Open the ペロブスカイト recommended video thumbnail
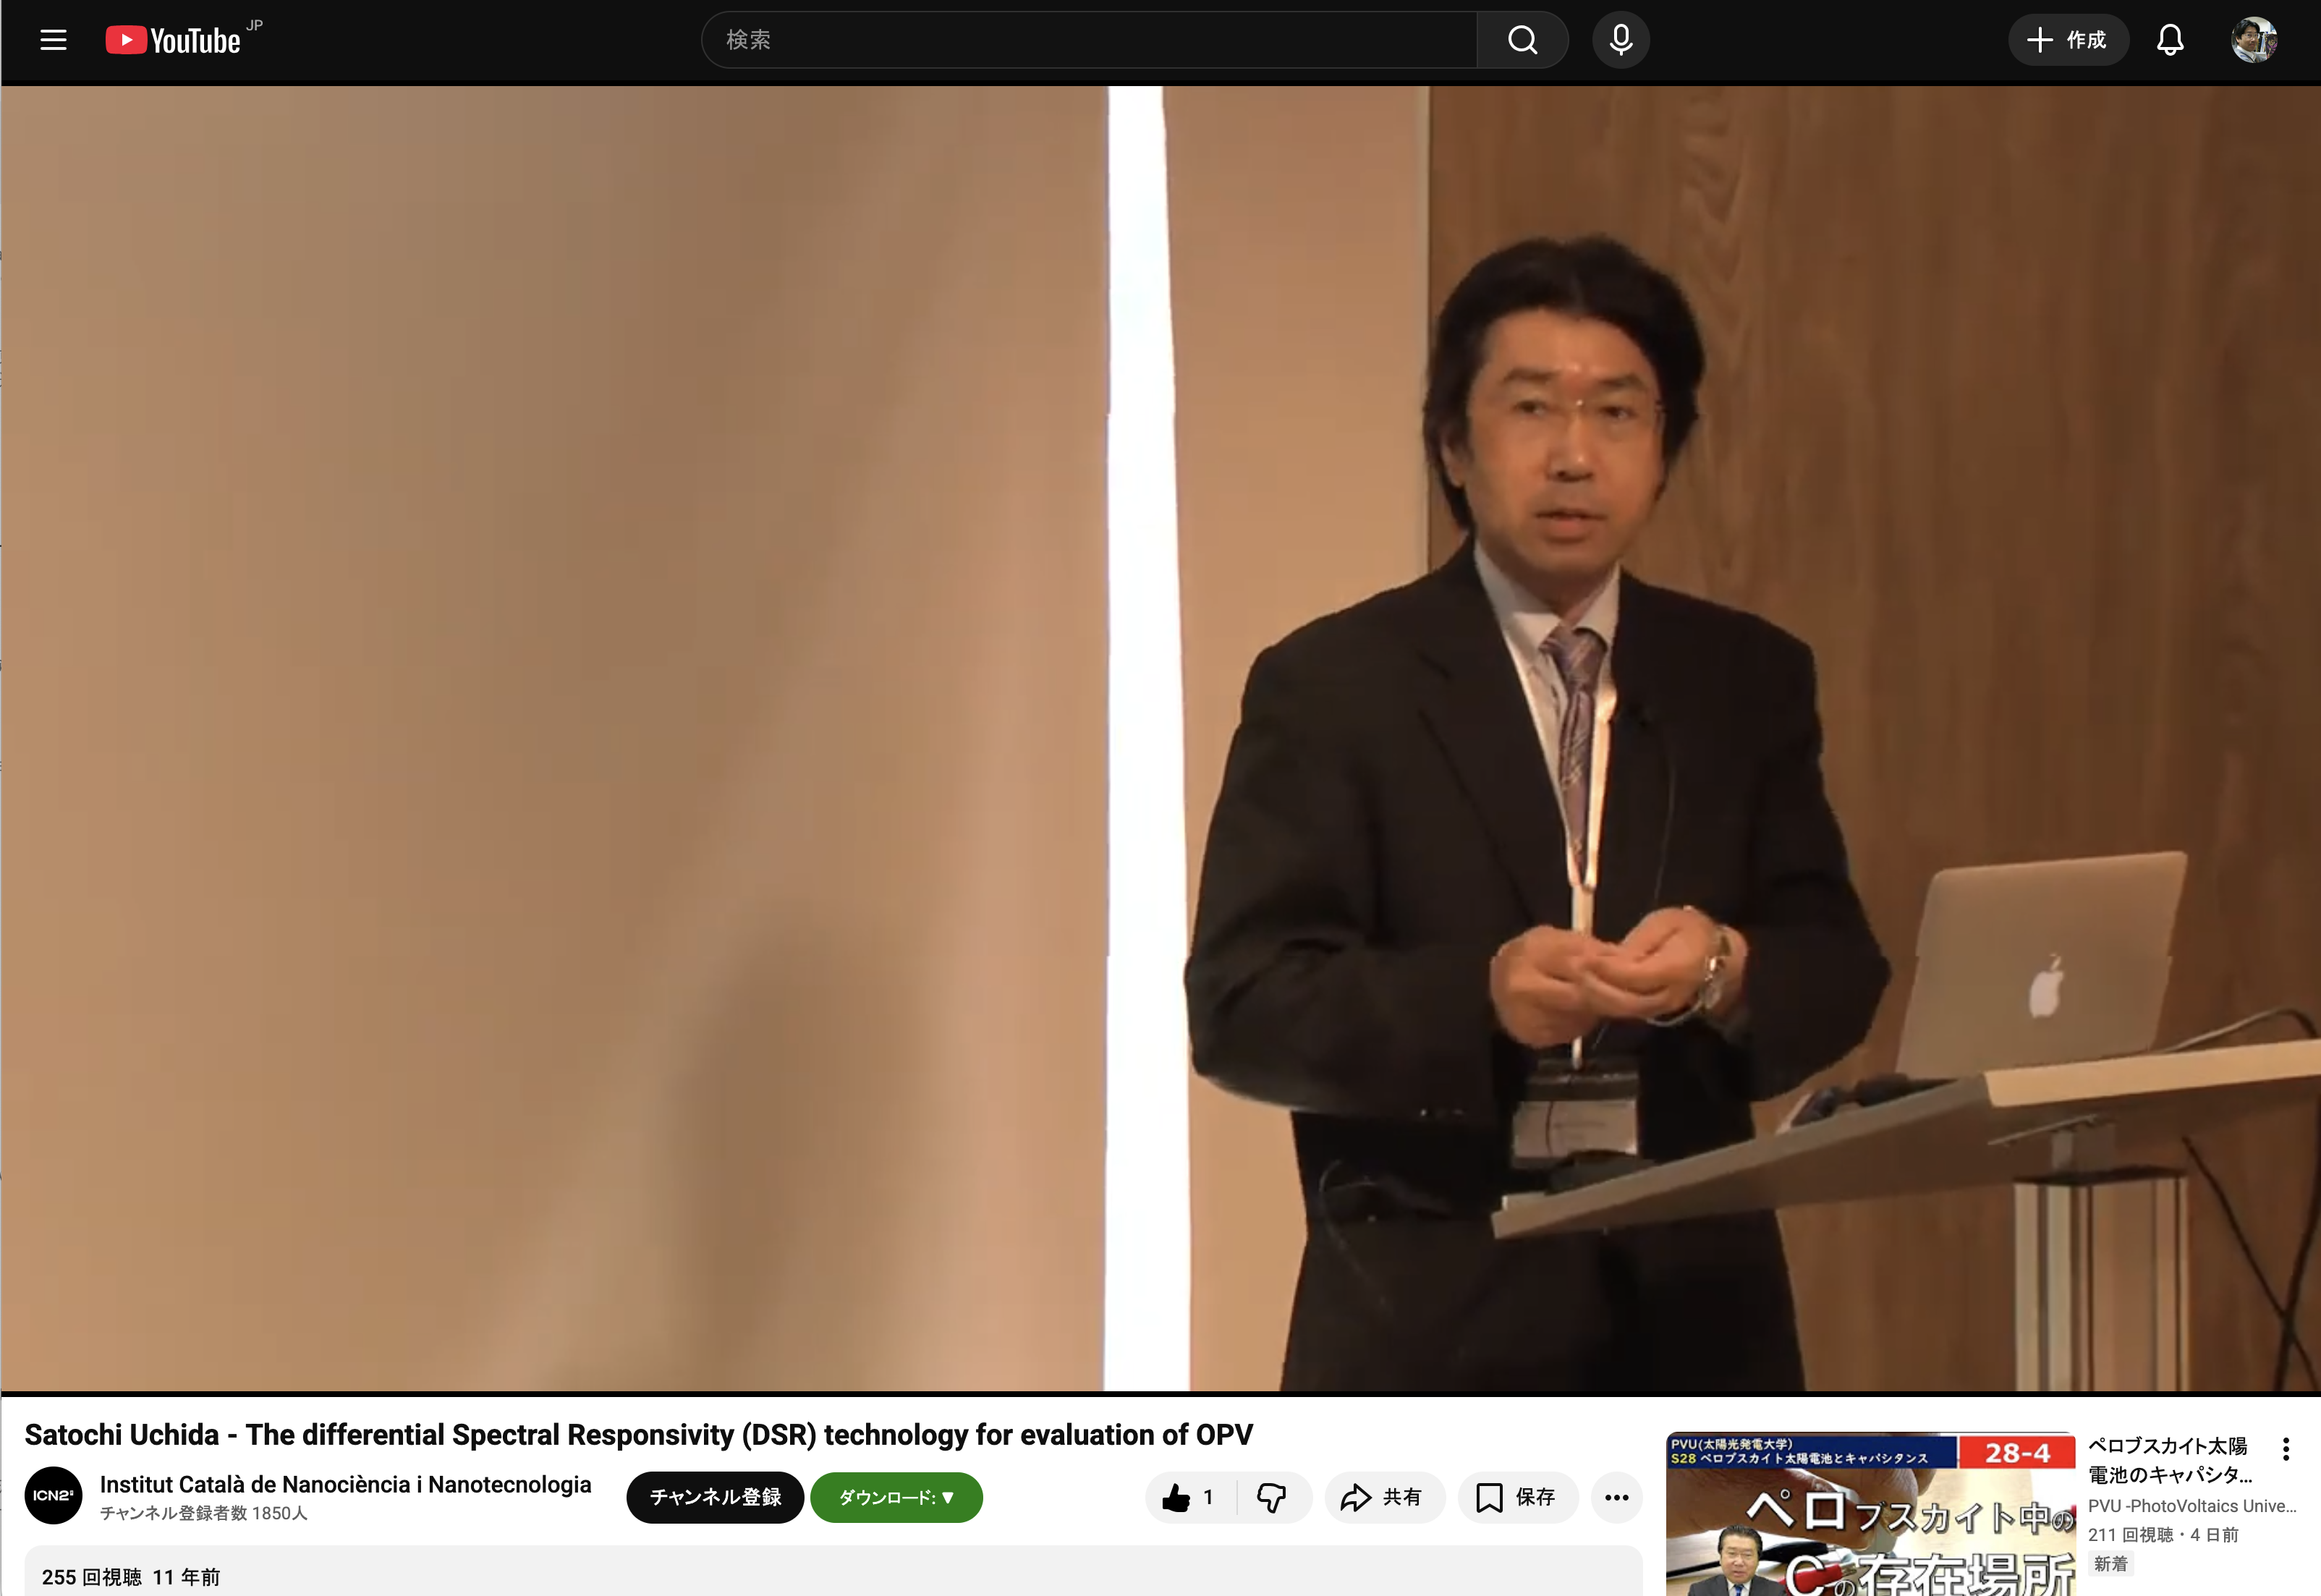This screenshot has width=2321, height=1596. click(1869, 1515)
